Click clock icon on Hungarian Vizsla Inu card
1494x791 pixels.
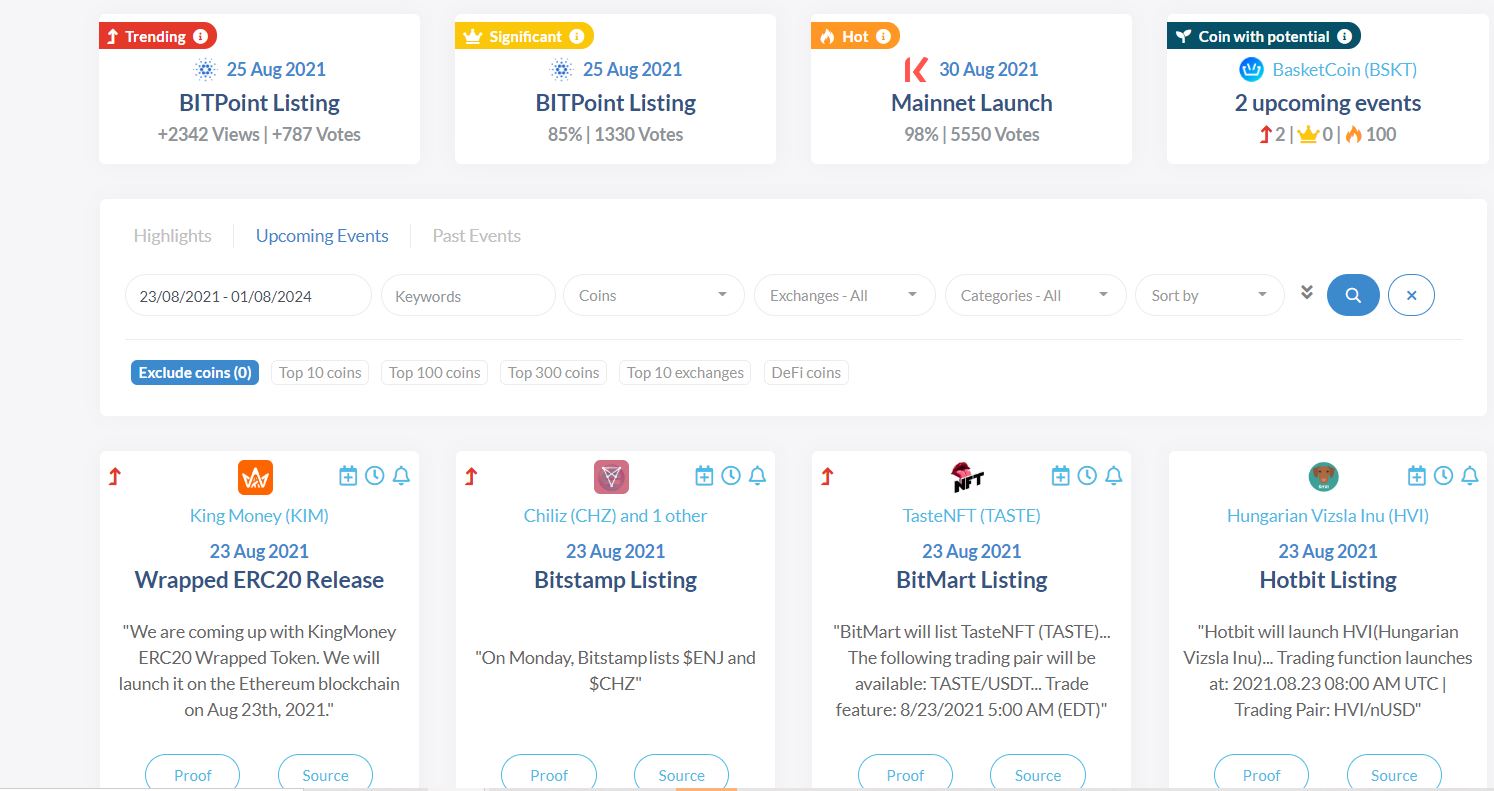(1443, 476)
